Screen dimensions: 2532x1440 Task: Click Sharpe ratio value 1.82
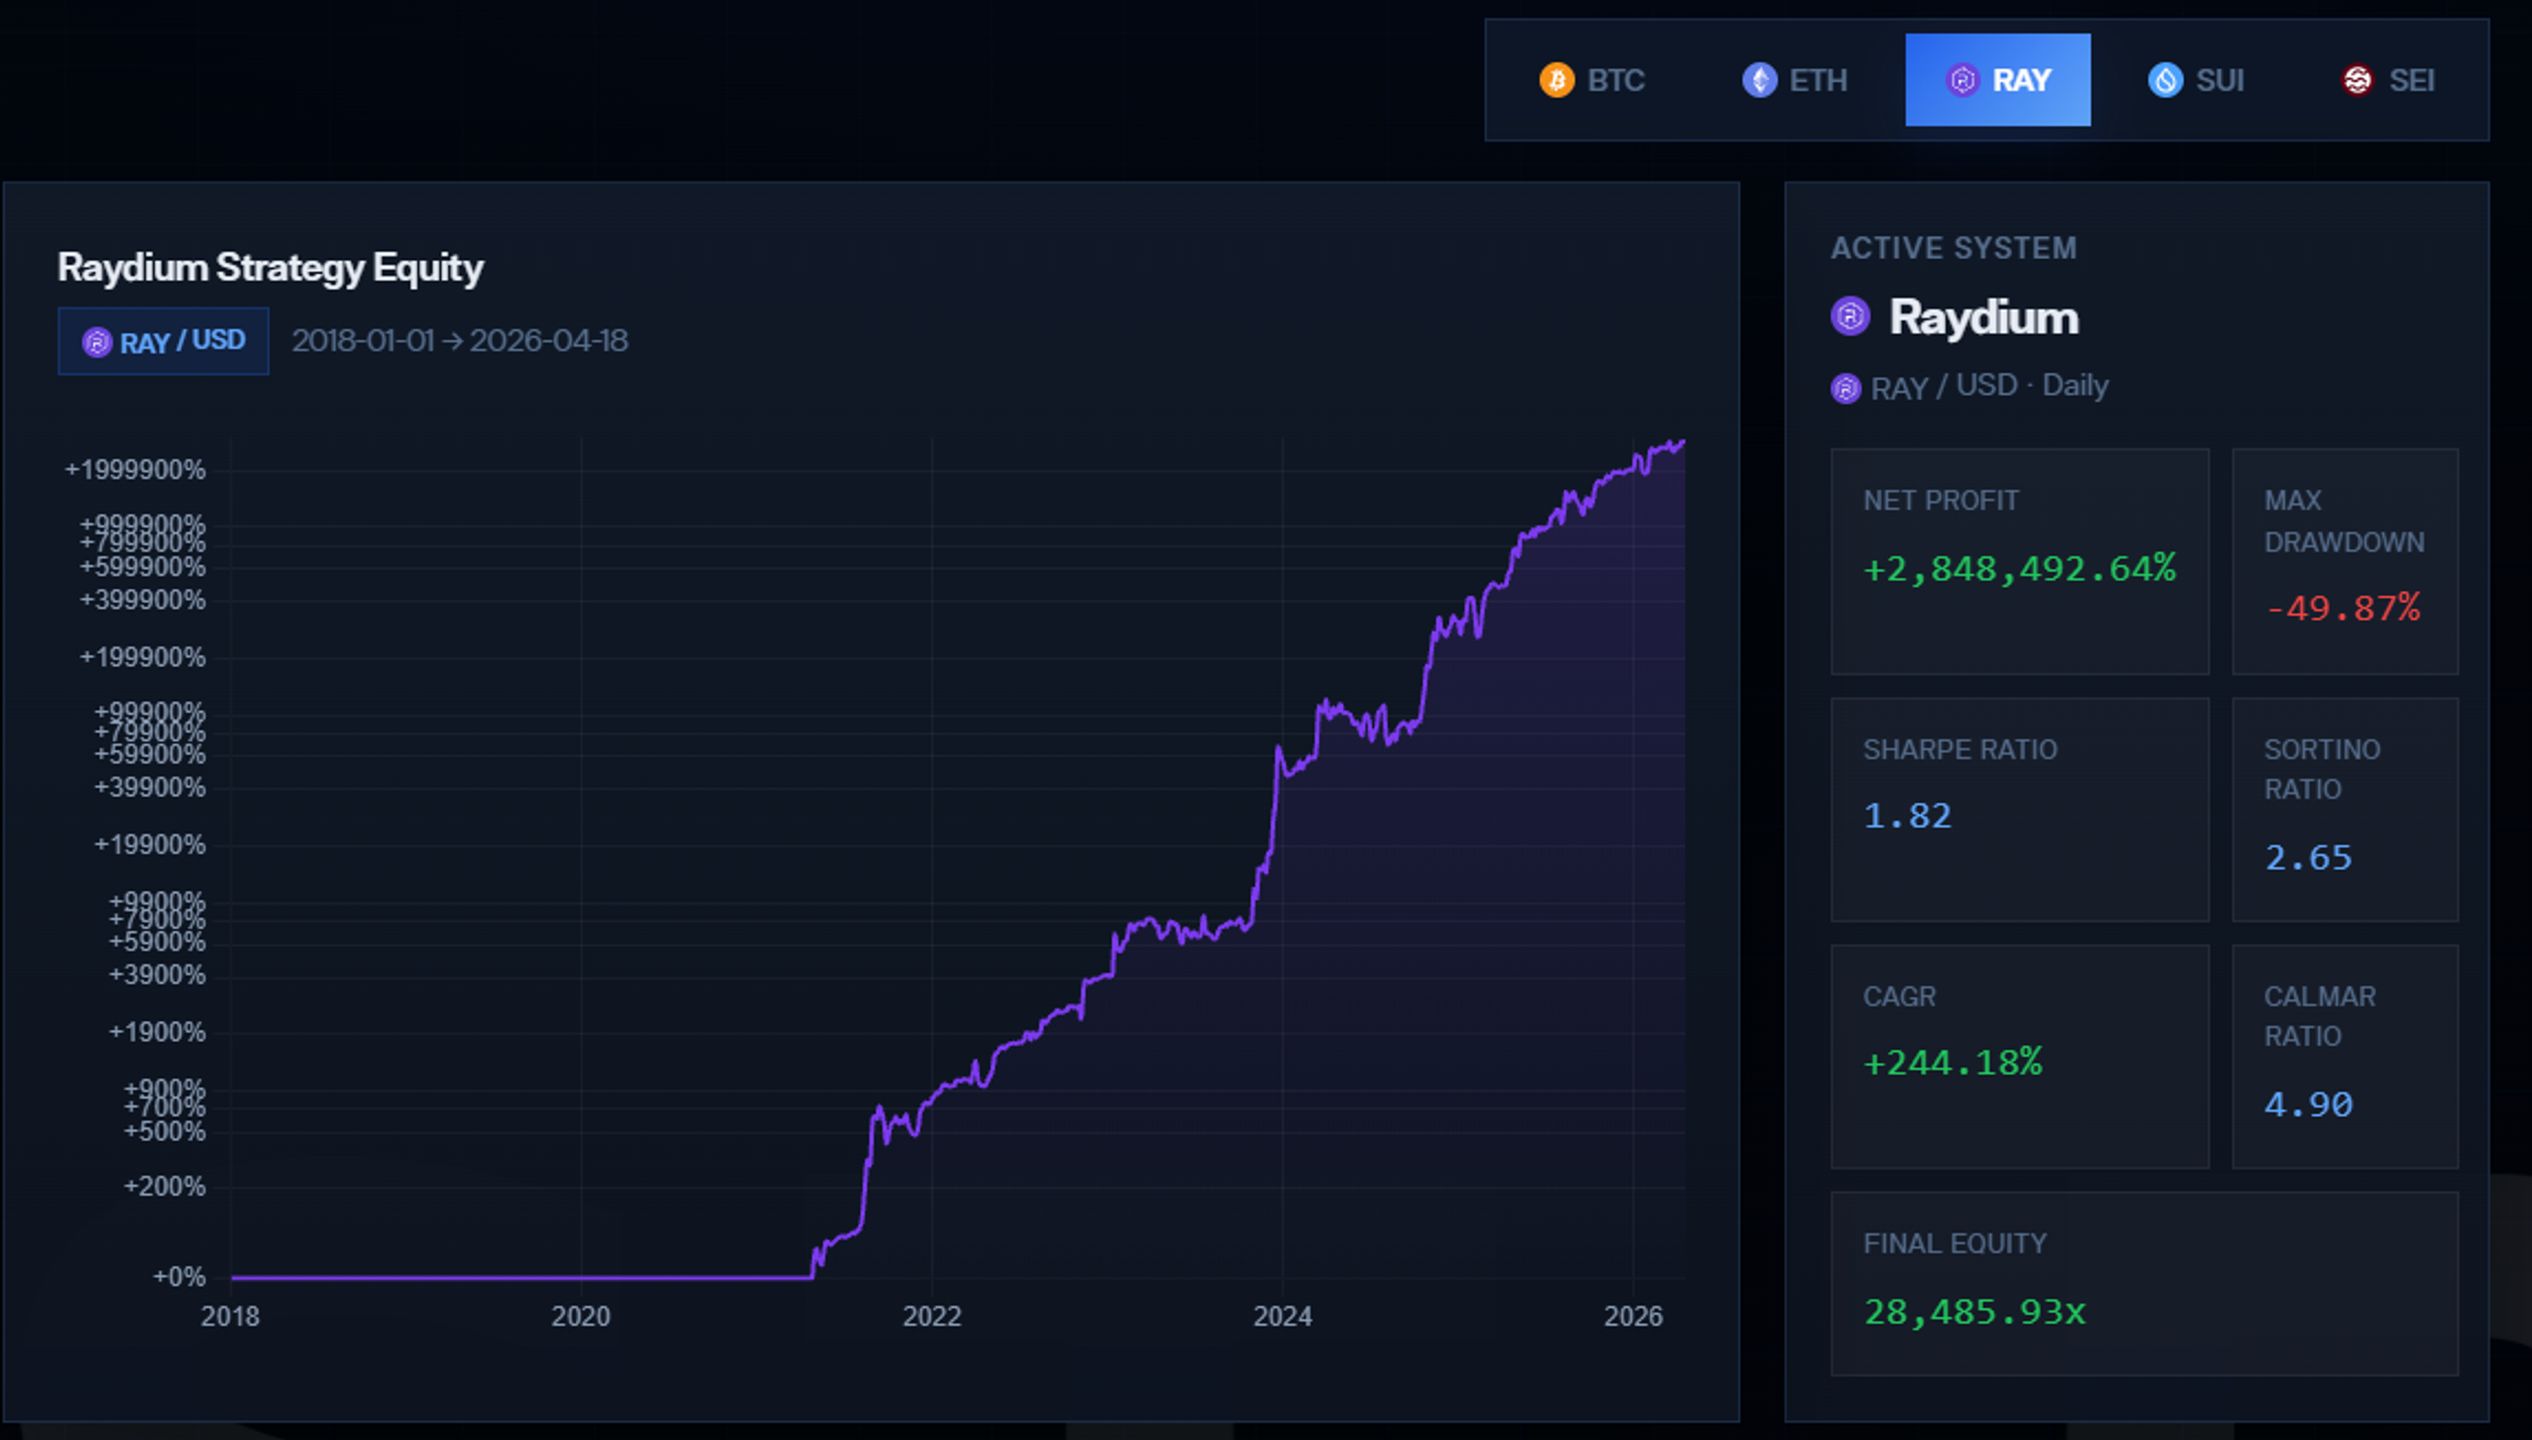1908,816
